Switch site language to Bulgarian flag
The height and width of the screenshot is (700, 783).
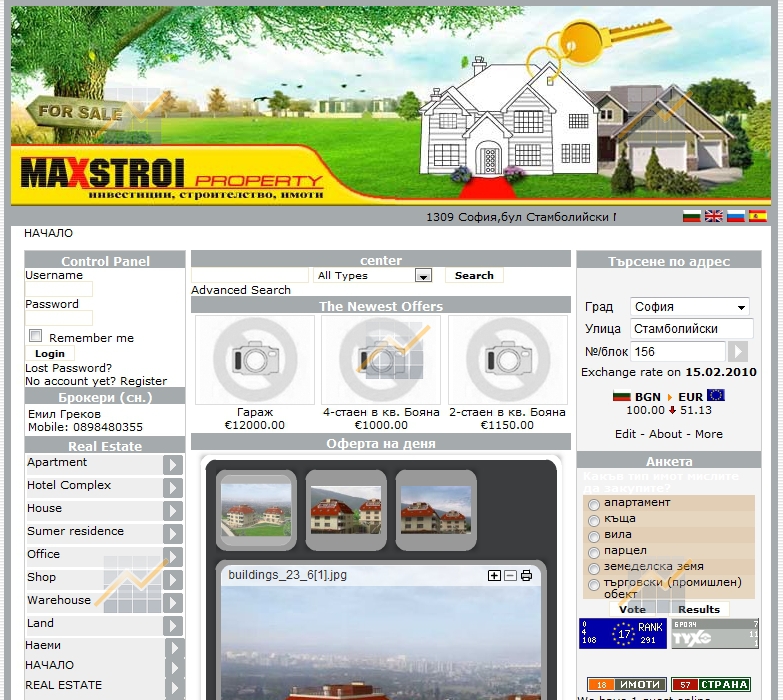coord(691,216)
